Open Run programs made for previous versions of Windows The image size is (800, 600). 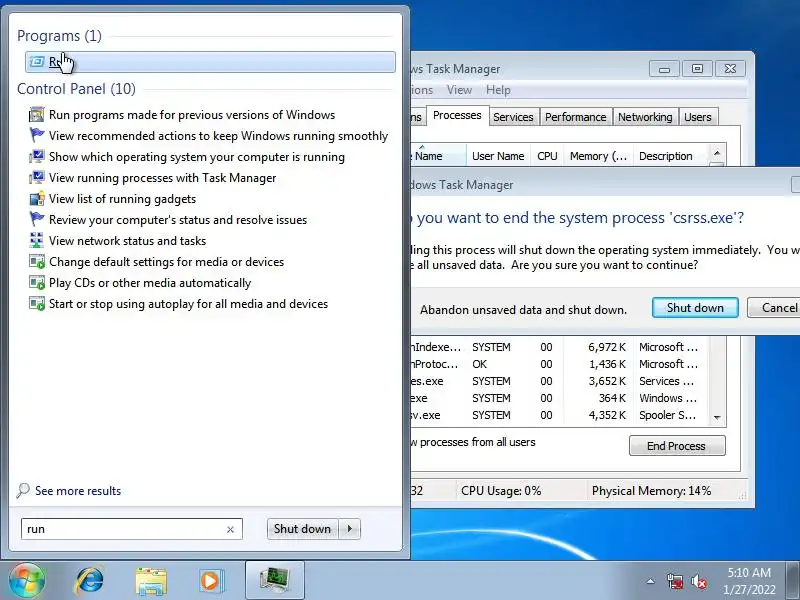click(x=192, y=115)
